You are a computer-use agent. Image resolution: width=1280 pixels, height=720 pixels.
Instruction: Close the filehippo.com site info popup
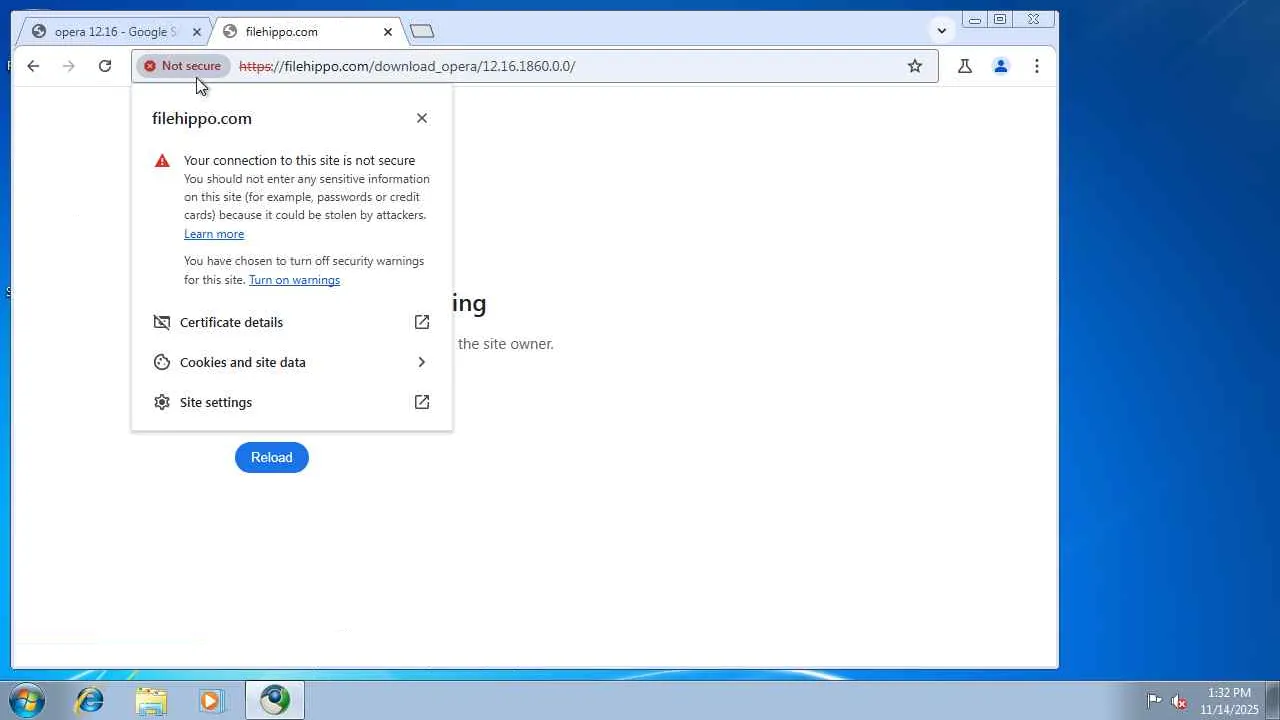click(422, 118)
